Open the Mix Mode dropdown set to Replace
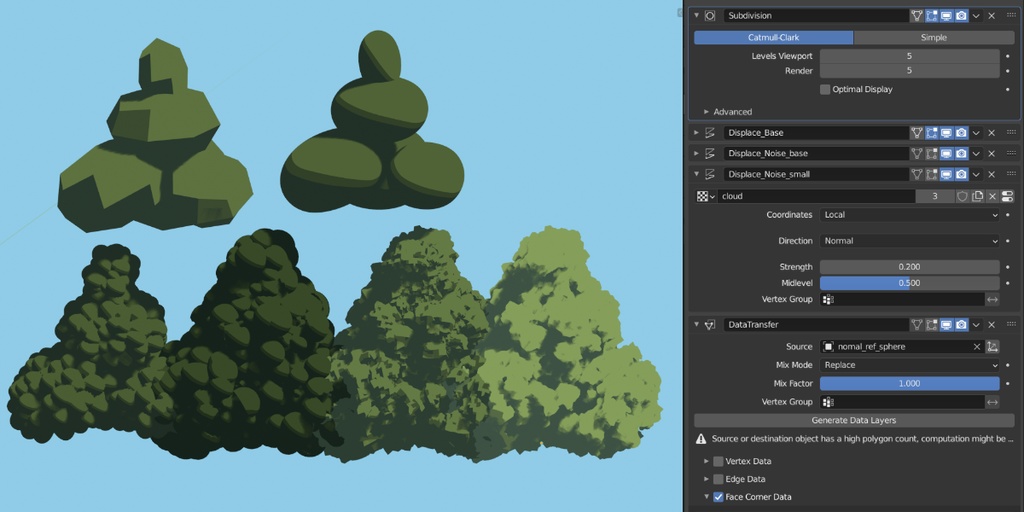Image resolution: width=1024 pixels, height=512 pixels. pos(909,365)
